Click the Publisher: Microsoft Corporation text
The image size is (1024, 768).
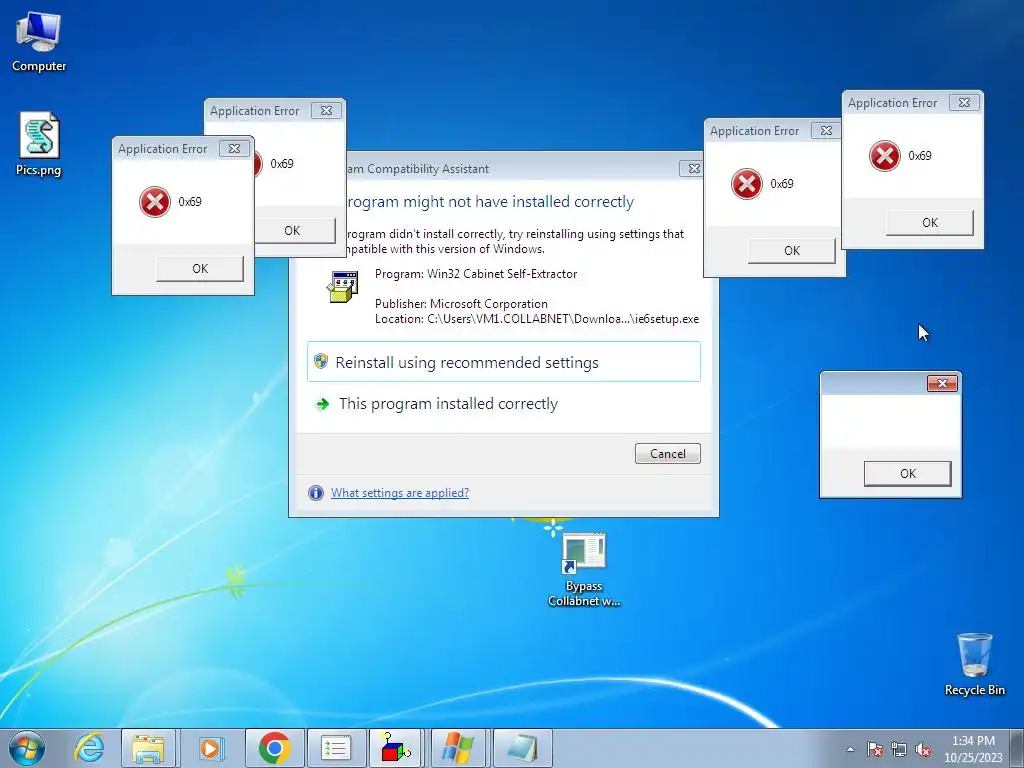tap(461, 304)
